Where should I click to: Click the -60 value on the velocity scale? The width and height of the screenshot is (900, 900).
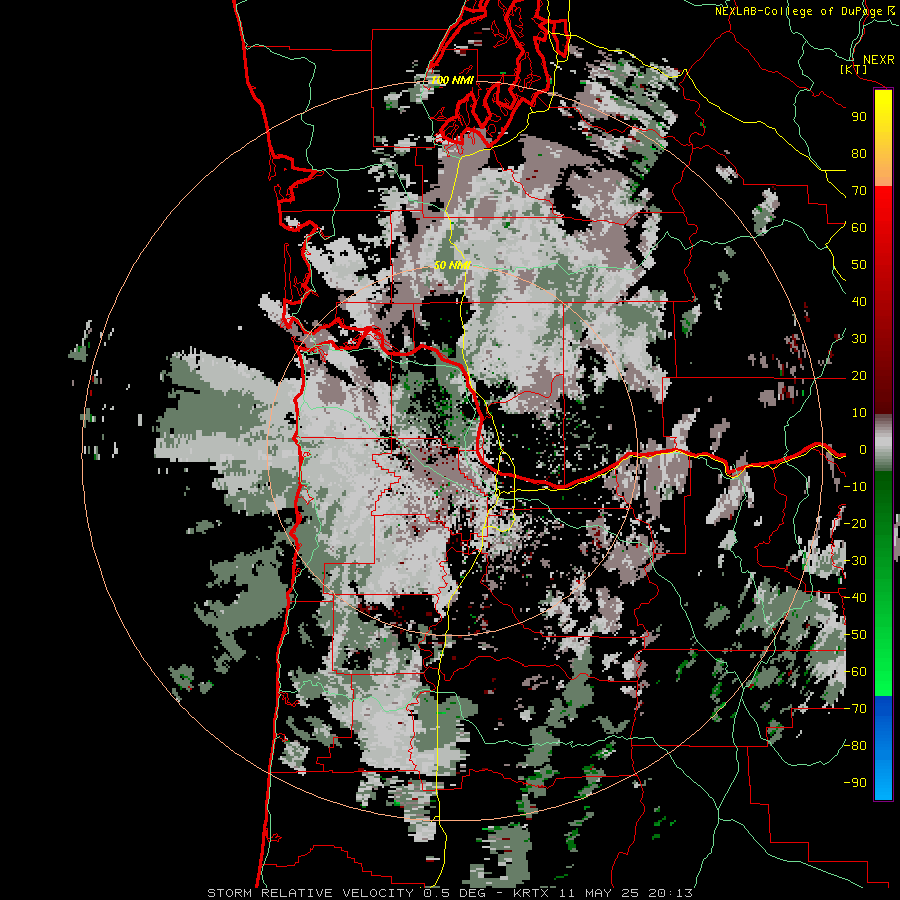tap(855, 672)
